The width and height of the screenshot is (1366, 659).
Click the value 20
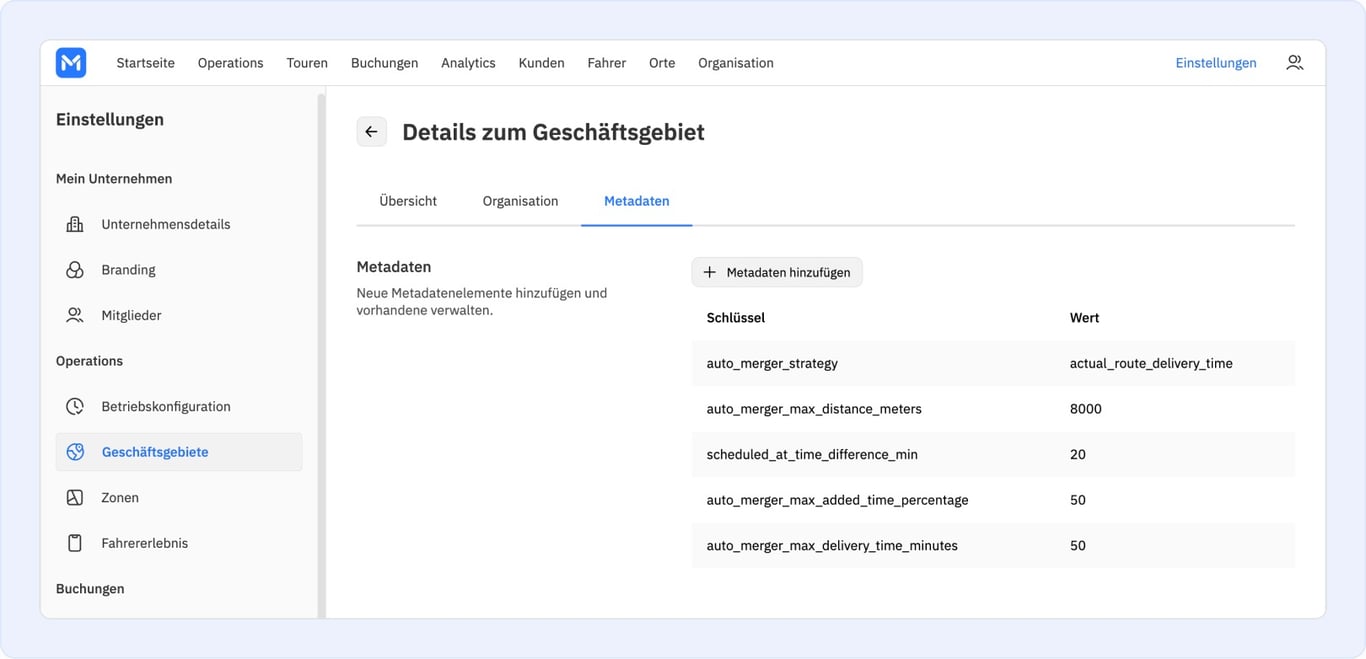(x=1077, y=454)
